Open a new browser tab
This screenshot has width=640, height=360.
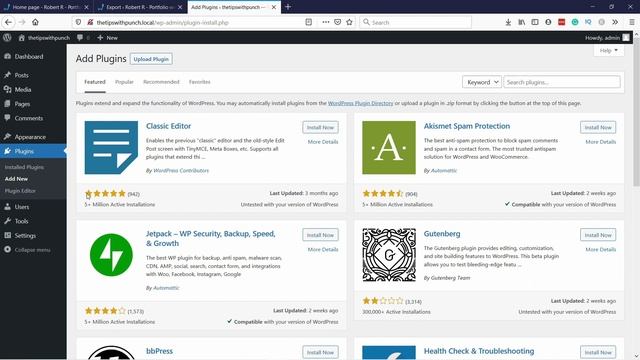(x=288, y=7)
